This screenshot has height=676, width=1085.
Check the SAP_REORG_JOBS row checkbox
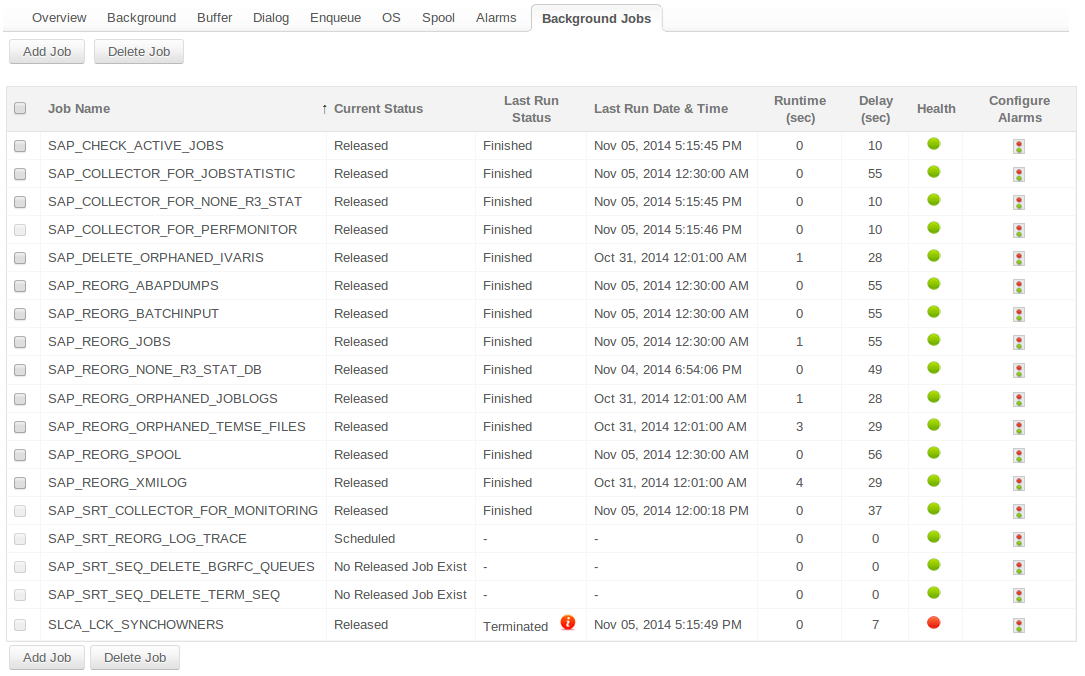20,342
